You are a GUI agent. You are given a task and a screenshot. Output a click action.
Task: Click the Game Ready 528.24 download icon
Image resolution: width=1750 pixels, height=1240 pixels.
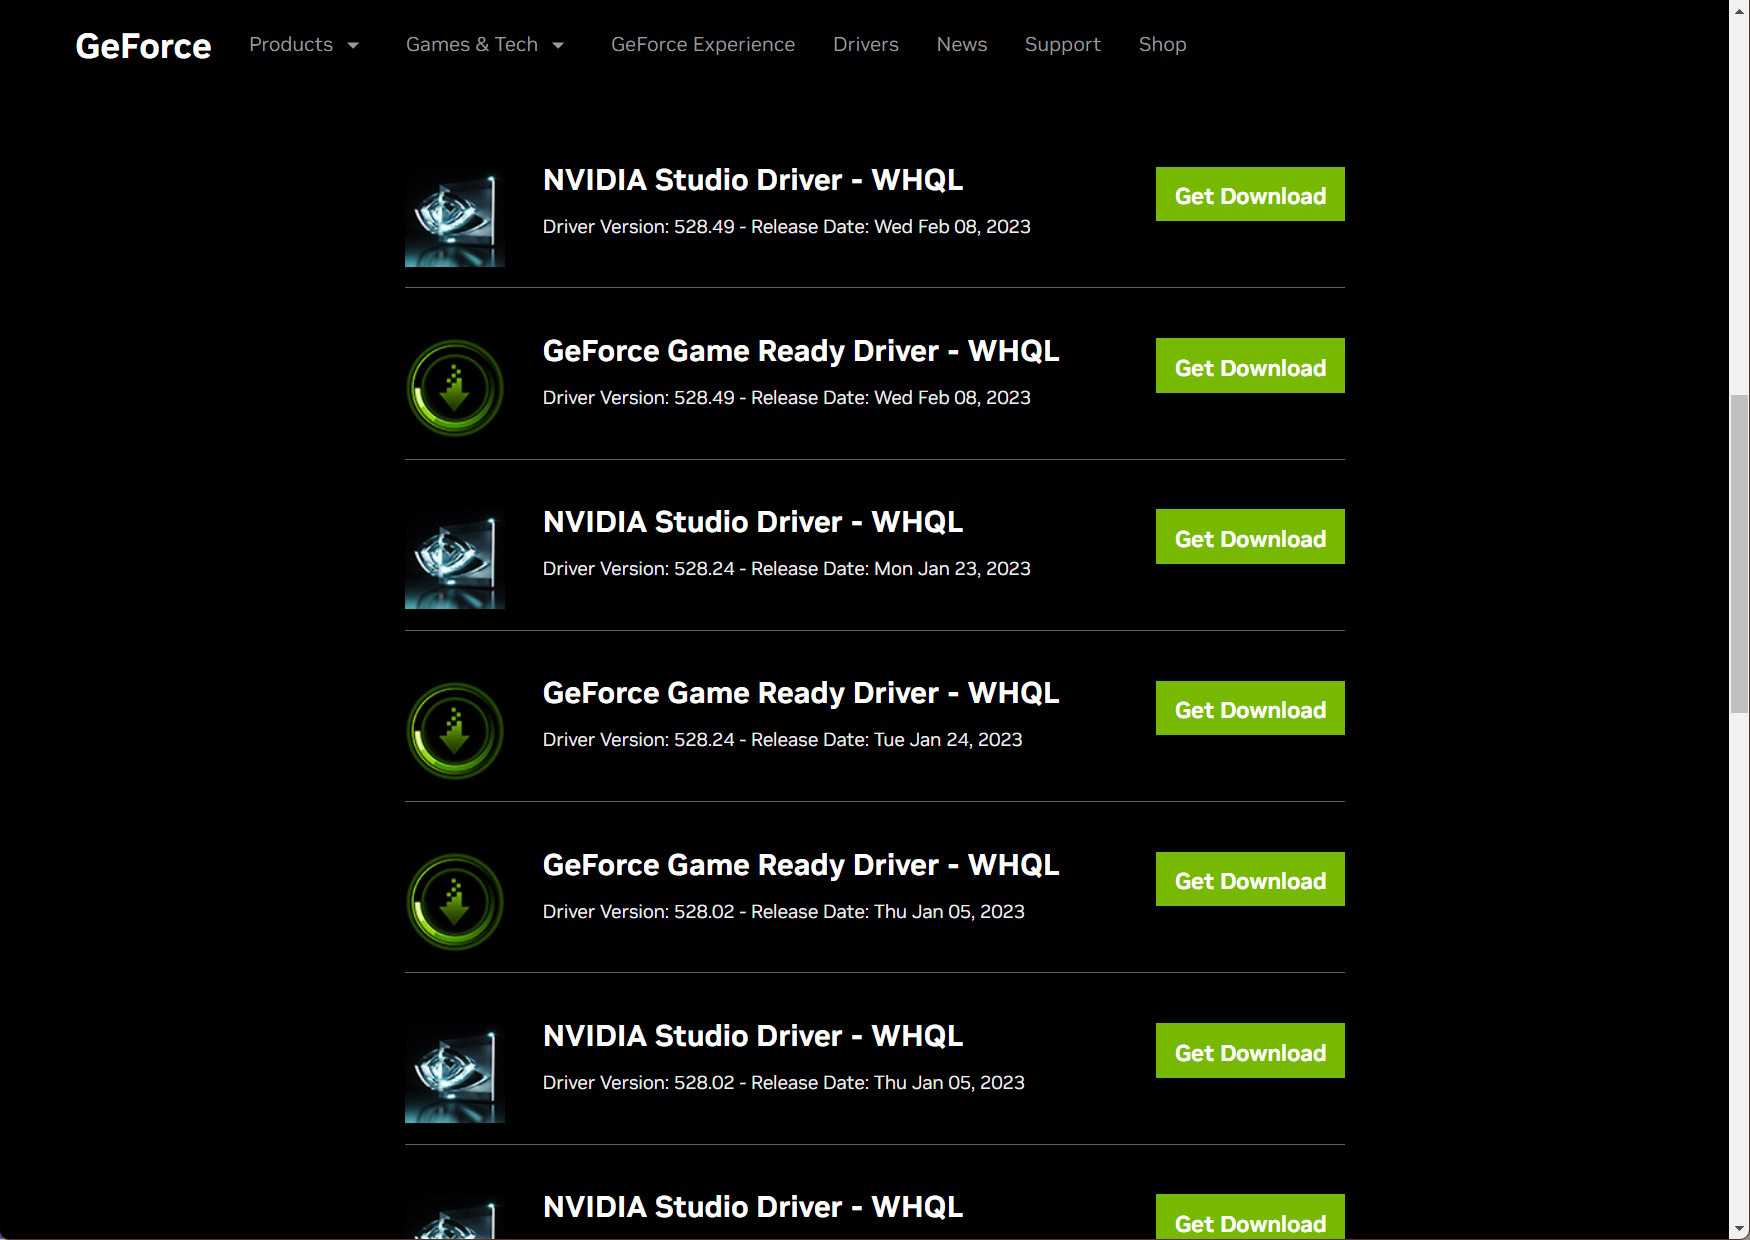pos(455,730)
